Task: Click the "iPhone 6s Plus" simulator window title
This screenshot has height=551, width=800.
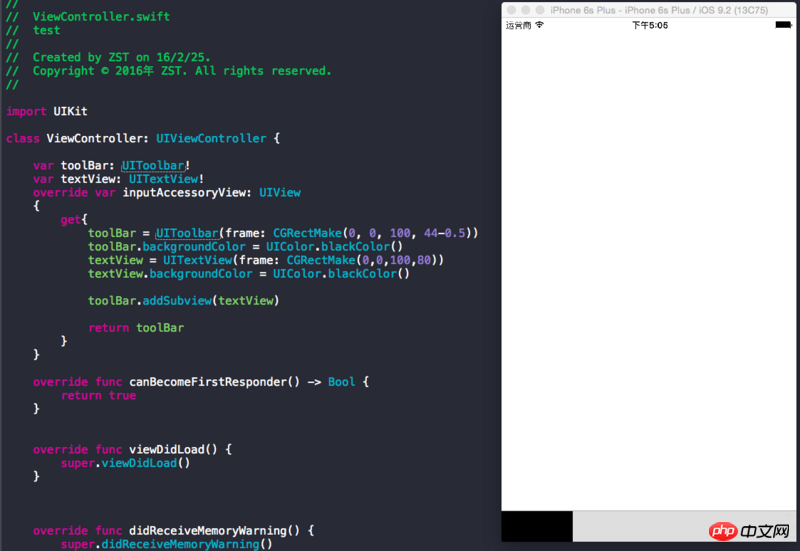Action: coord(659,10)
